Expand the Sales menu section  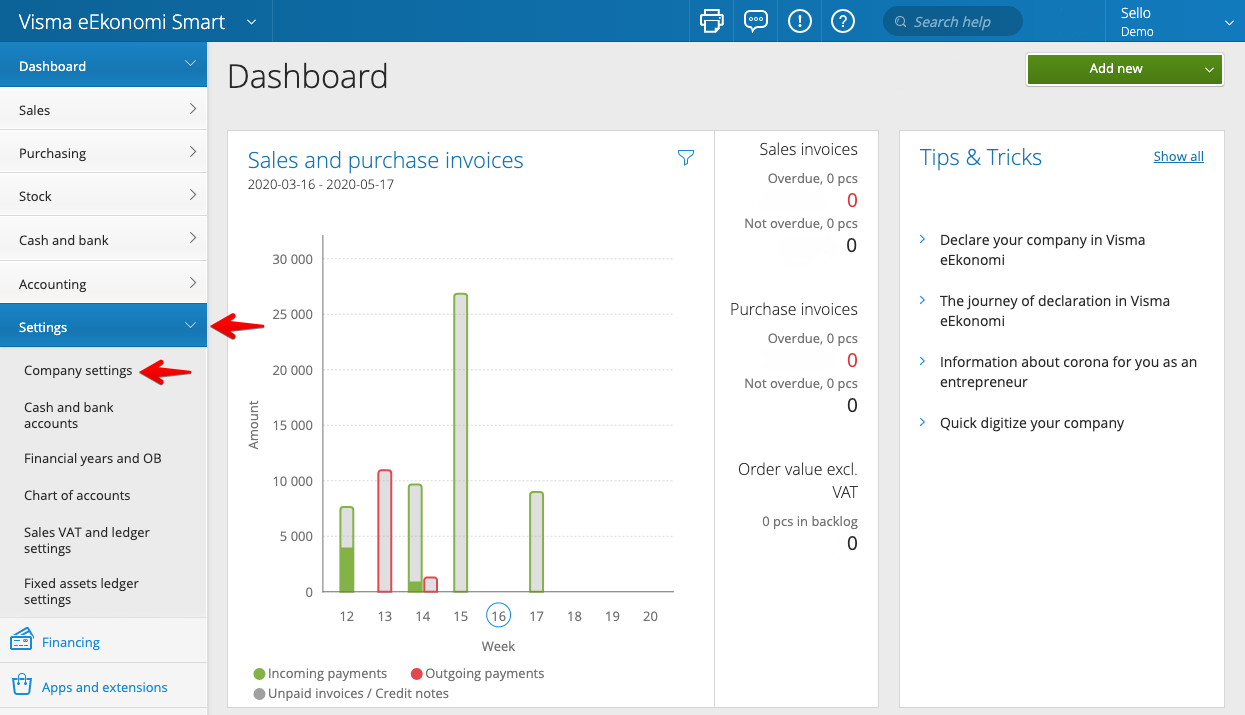point(103,110)
